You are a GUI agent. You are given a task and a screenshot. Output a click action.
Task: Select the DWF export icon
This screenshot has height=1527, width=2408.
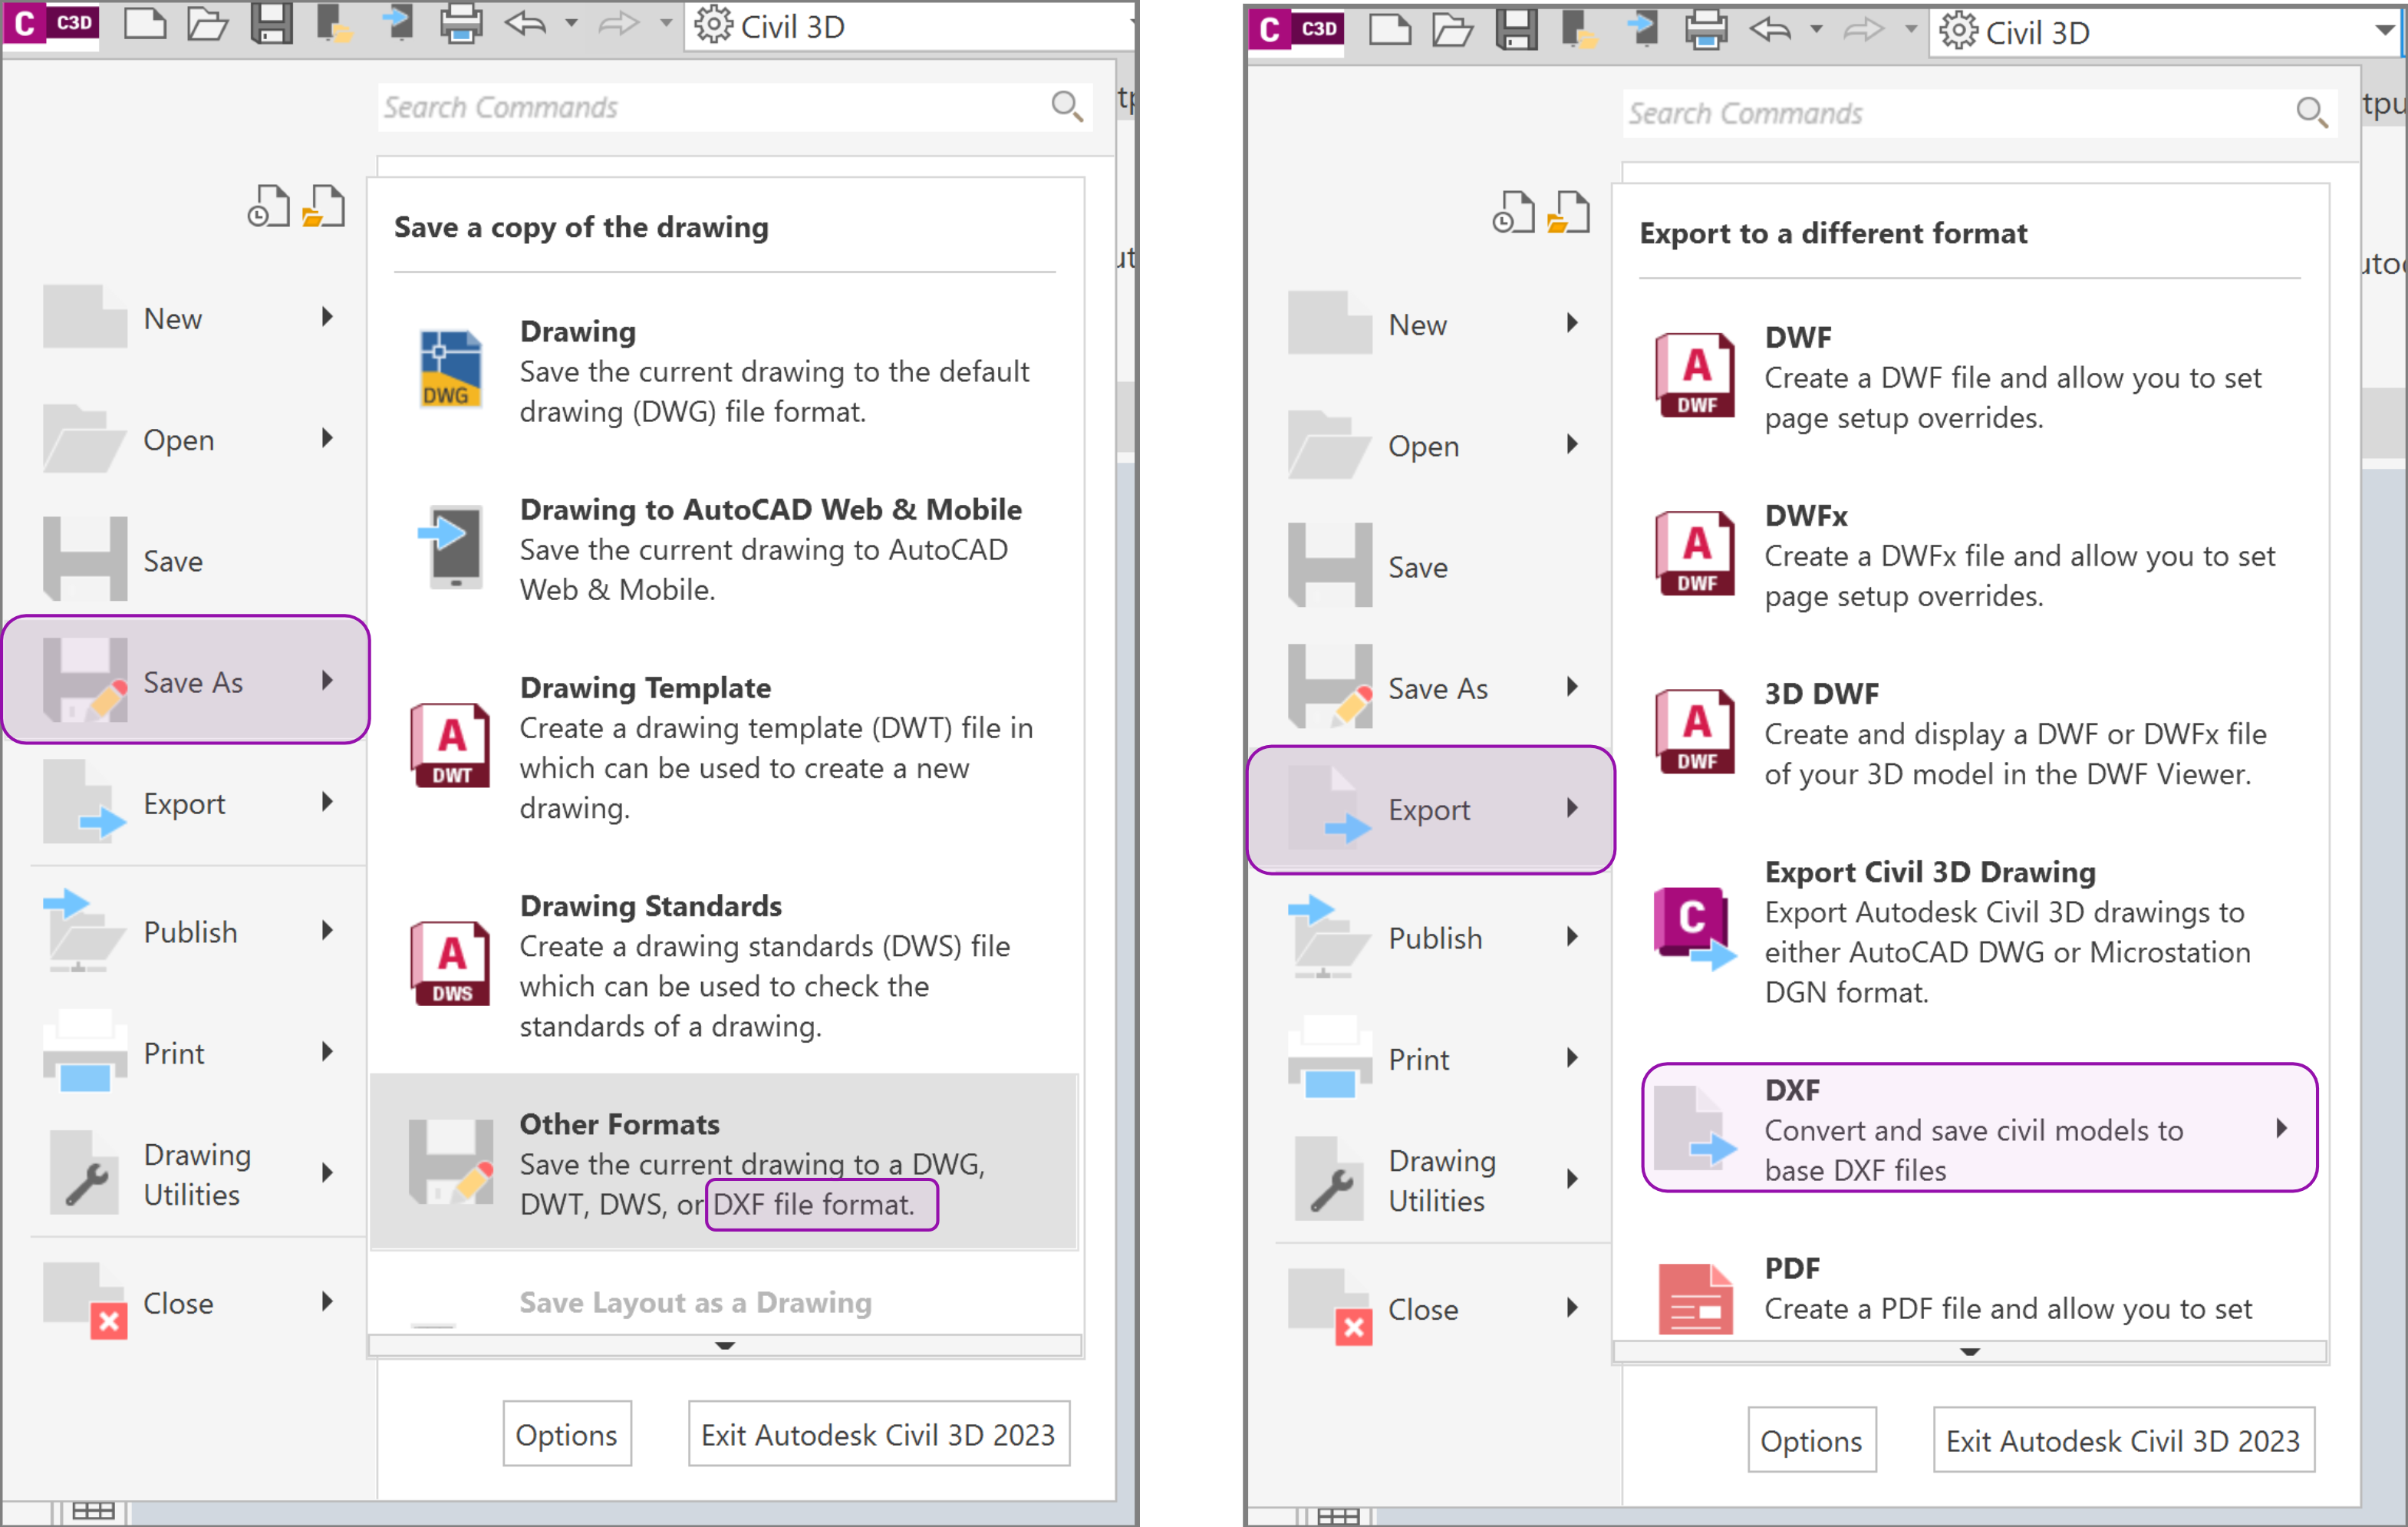[x=1694, y=375]
